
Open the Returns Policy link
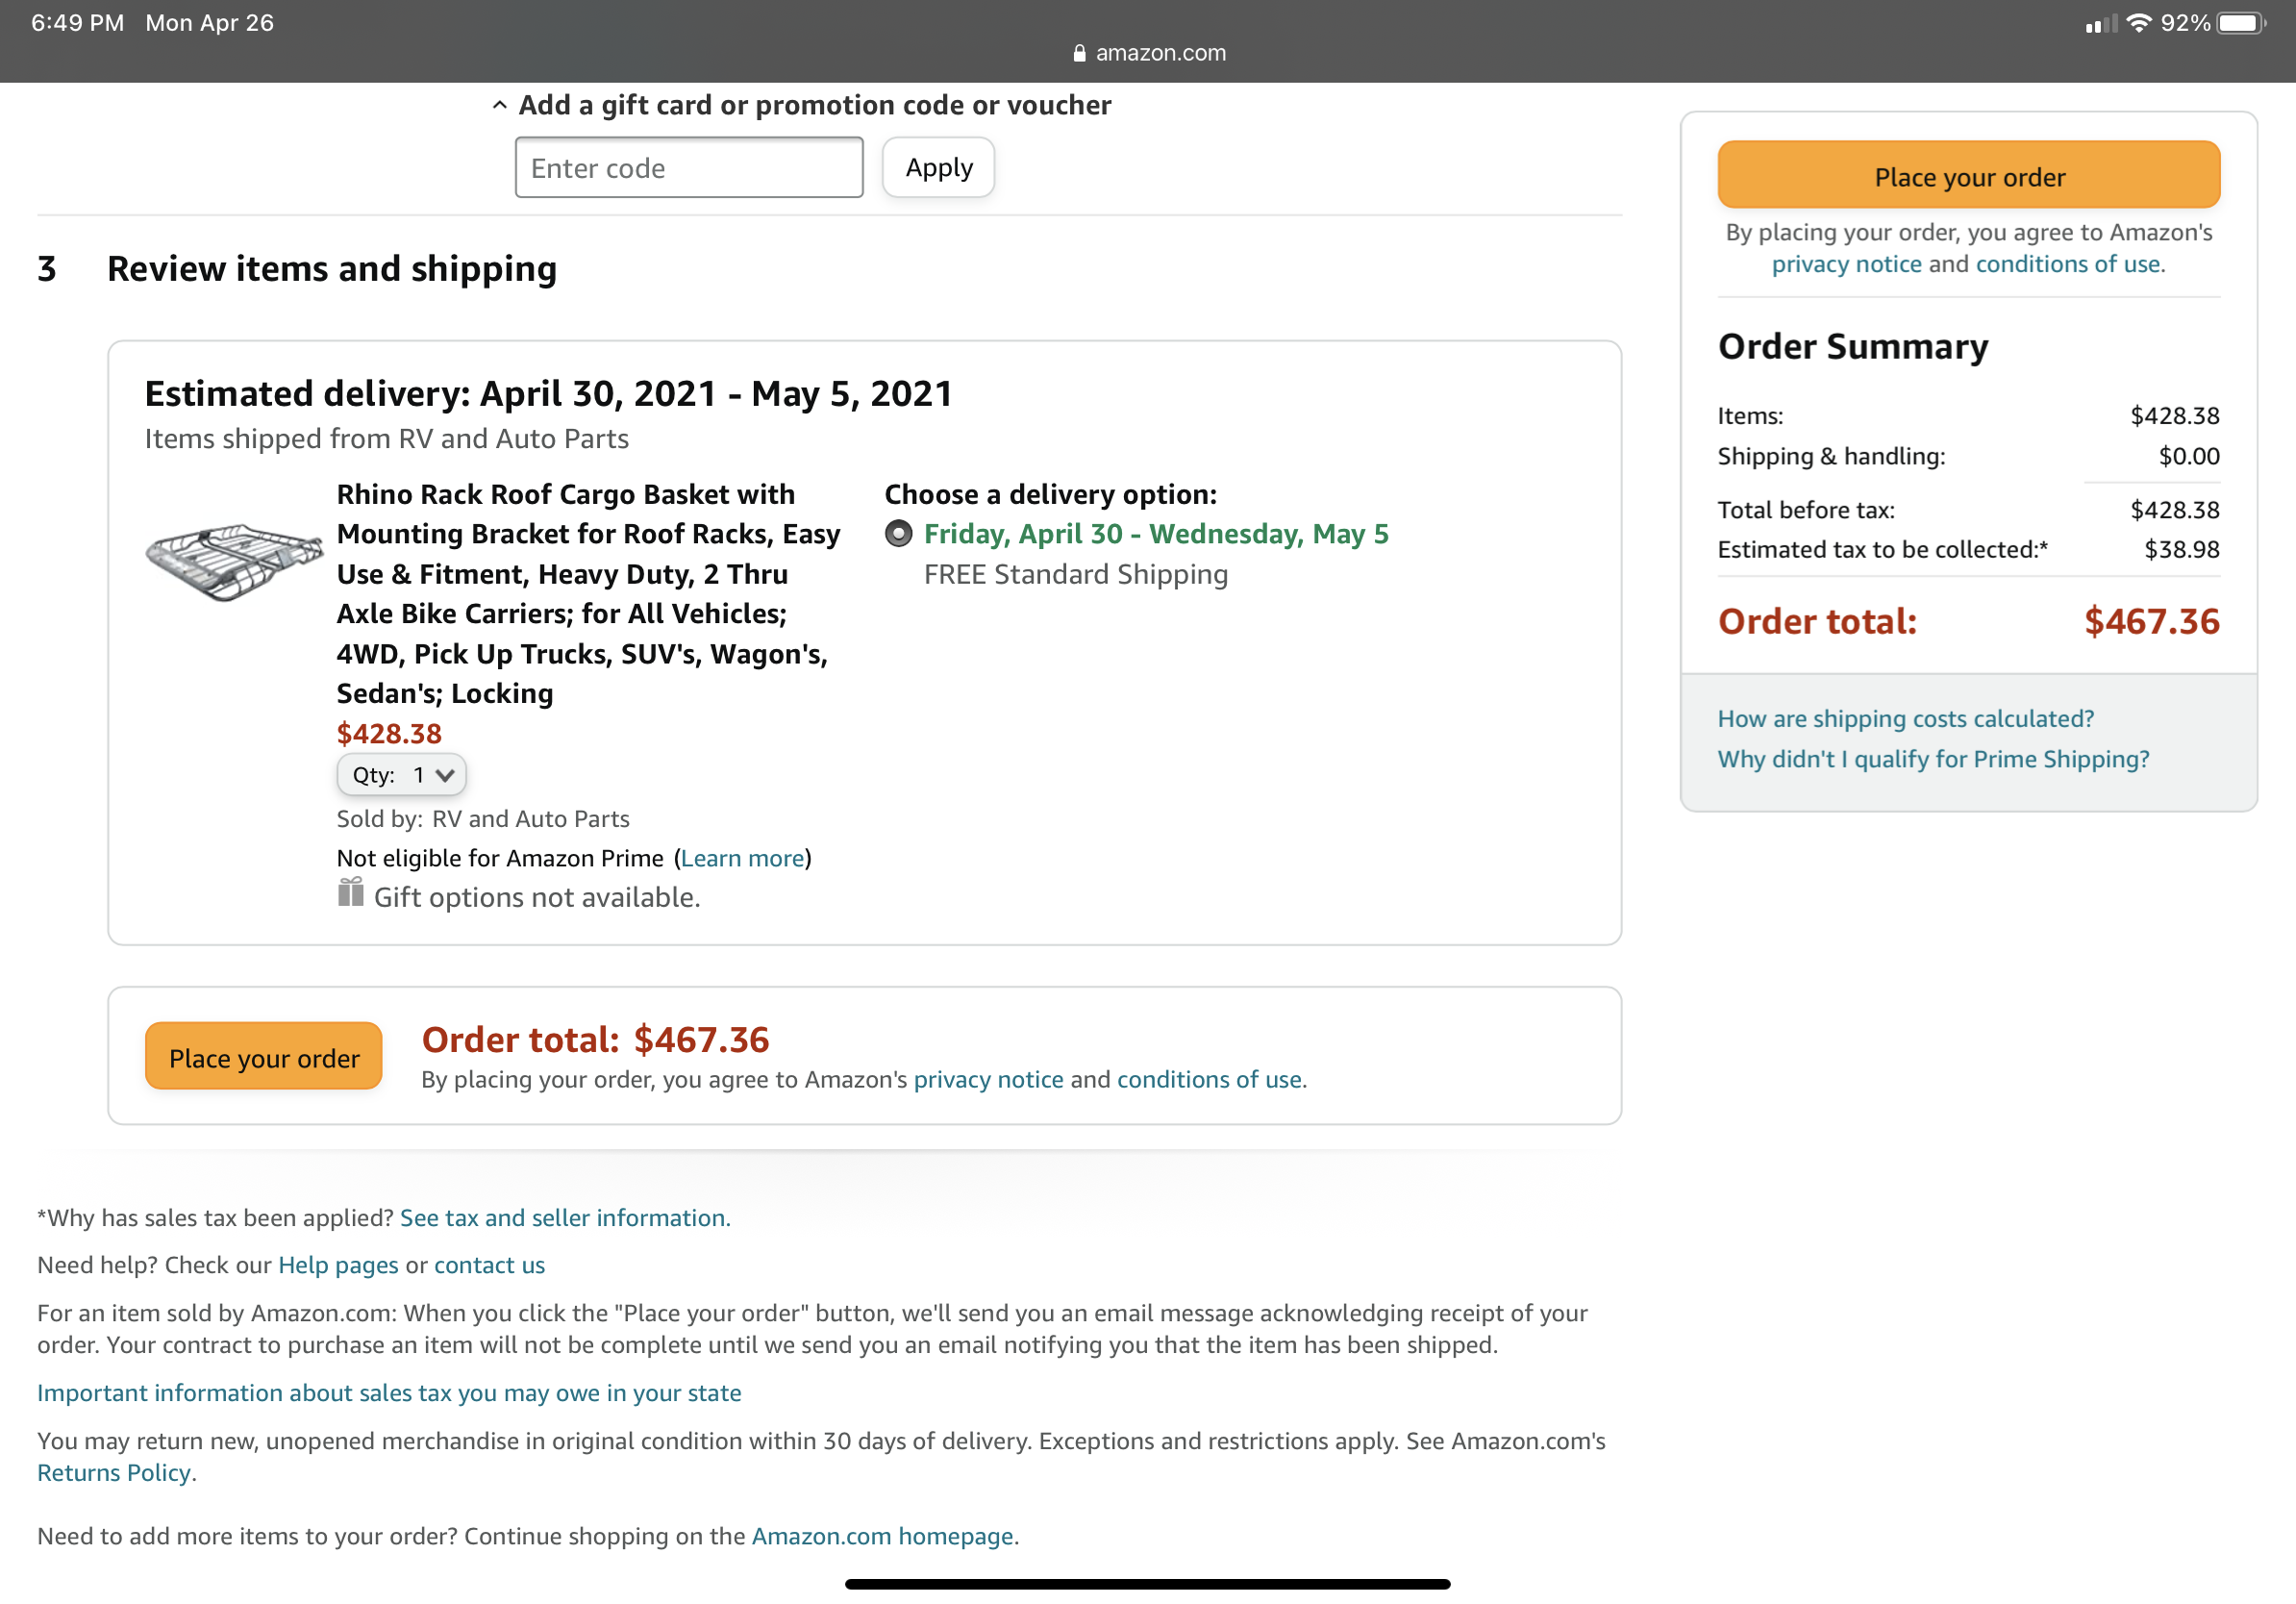point(116,1472)
